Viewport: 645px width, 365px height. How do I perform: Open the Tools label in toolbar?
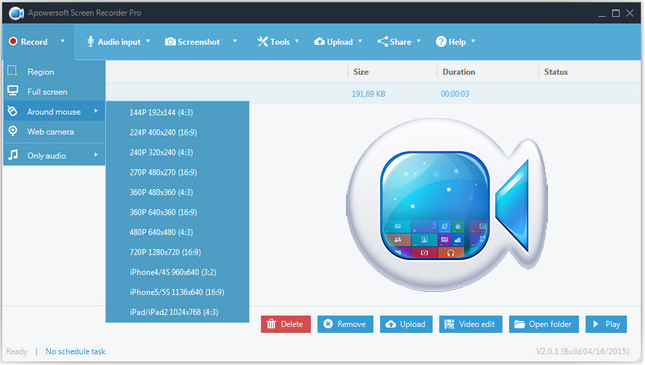pyautogui.click(x=280, y=42)
